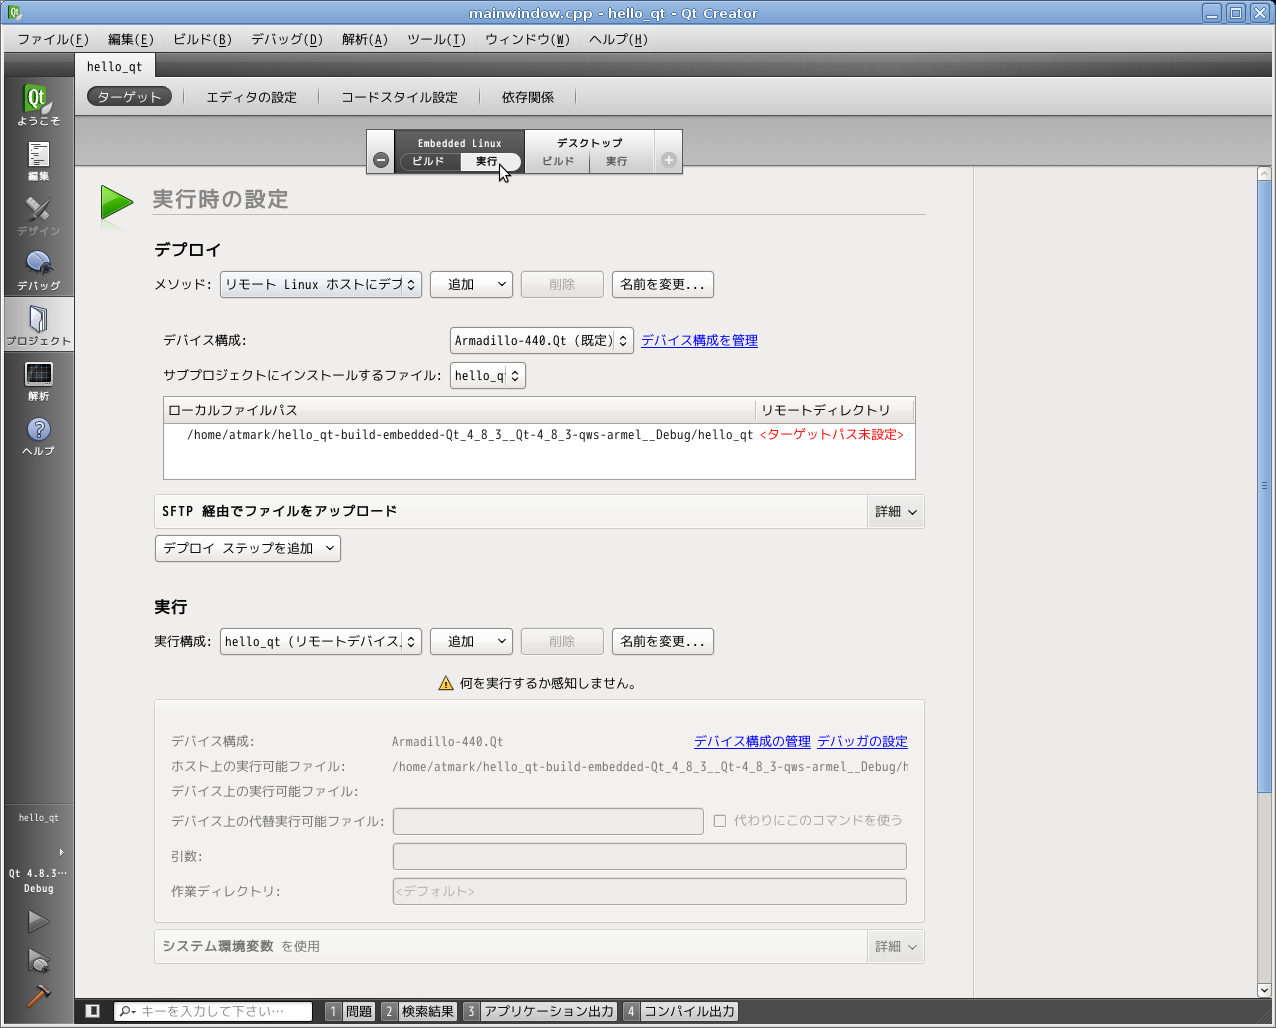This screenshot has width=1276, height=1028.
Task: Open the Help (ヘルプ) mode
Action: click(x=38, y=435)
